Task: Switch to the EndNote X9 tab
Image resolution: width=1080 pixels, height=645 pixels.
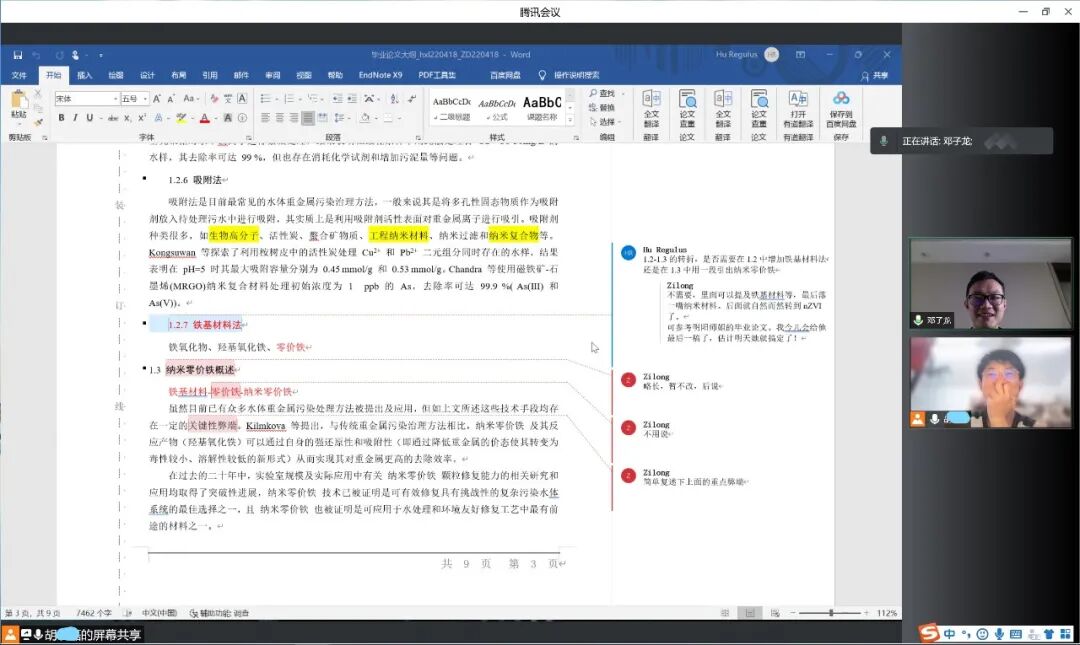Action: pos(380,75)
